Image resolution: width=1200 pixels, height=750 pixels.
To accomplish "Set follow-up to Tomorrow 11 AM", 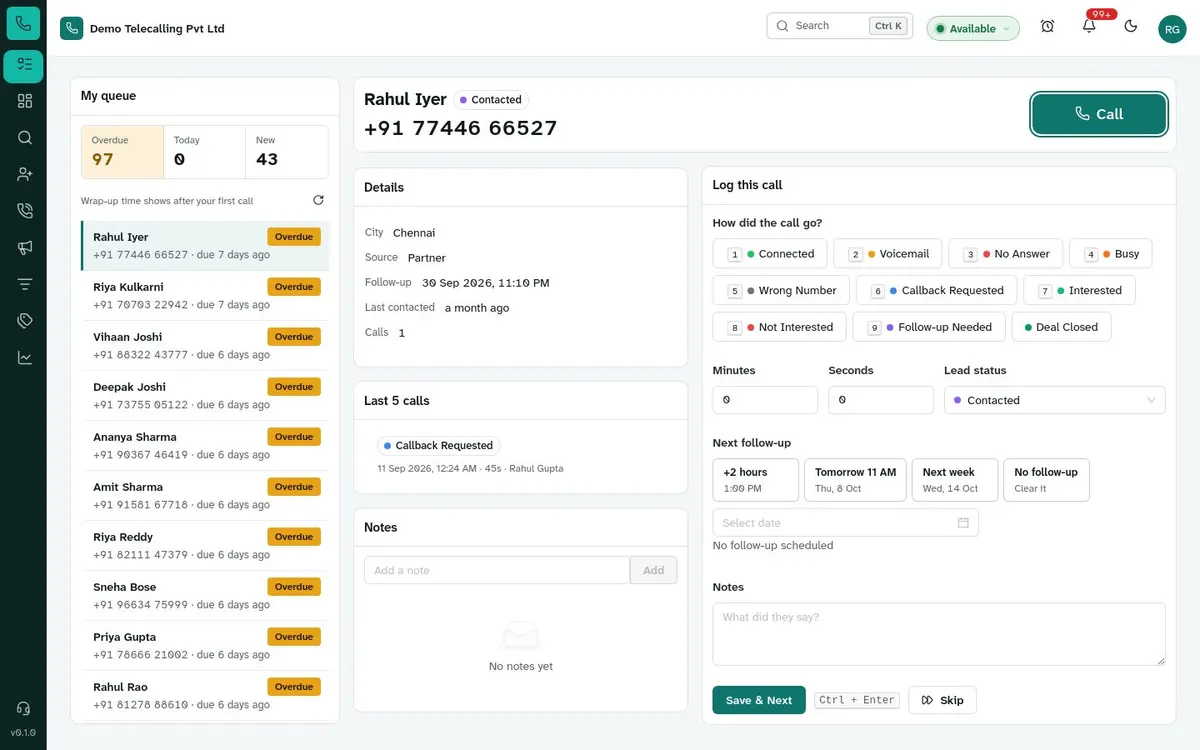I will pyautogui.click(x=855, y=480).
